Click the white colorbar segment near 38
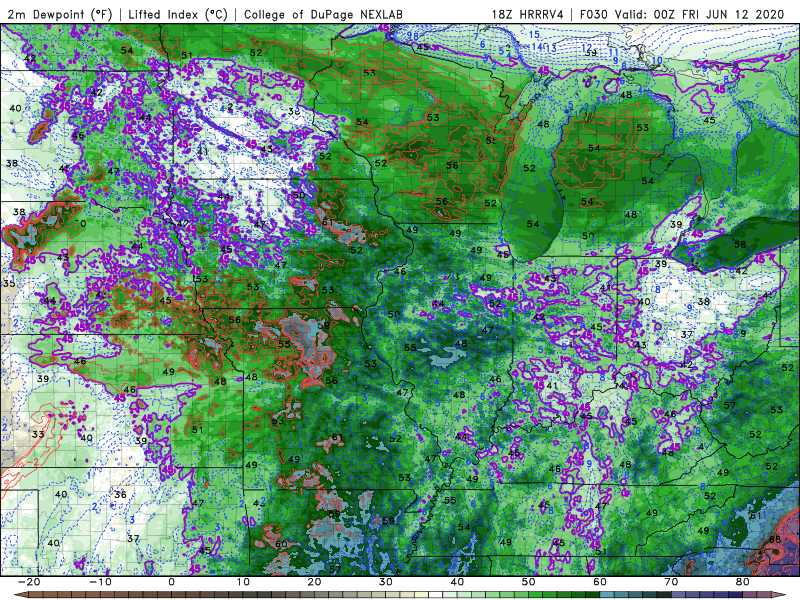The width and height of the screenshot is (800, 600). (435, 594)
